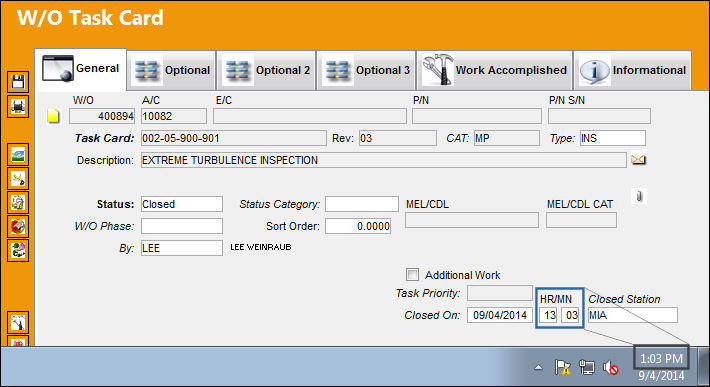The height and width of the screenshot is (387, 710).
Task: Click the Description field EXTREME TURBULENCE INSPECTION
Action: tap(384, 160)
